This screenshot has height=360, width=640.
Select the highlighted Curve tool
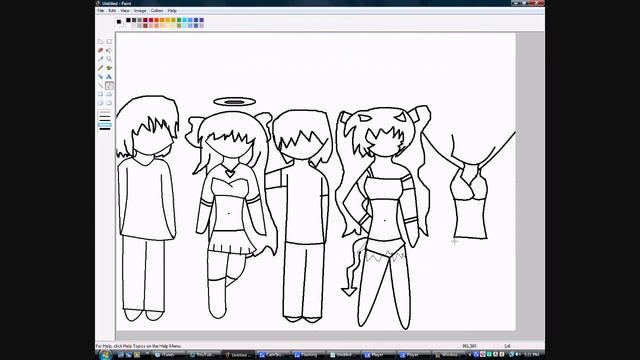point(109,86)
